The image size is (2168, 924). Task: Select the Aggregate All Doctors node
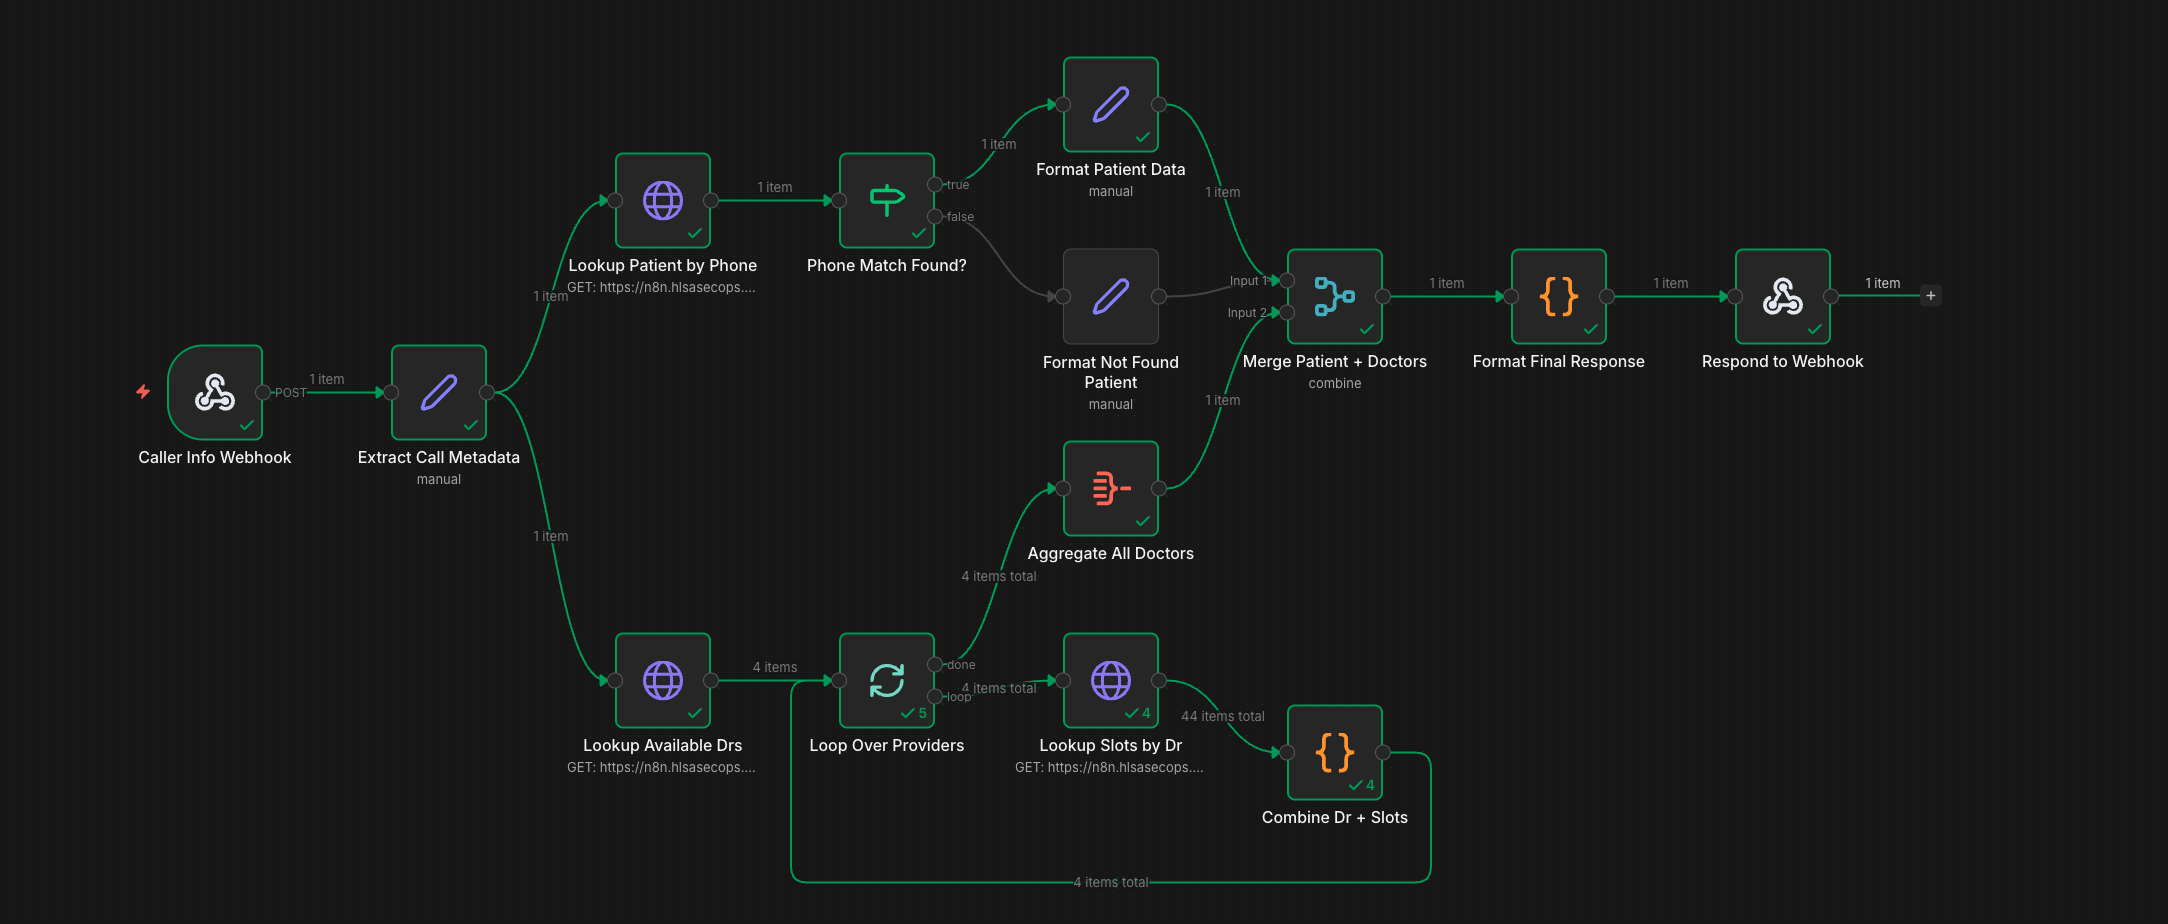tap(1110, 488)
